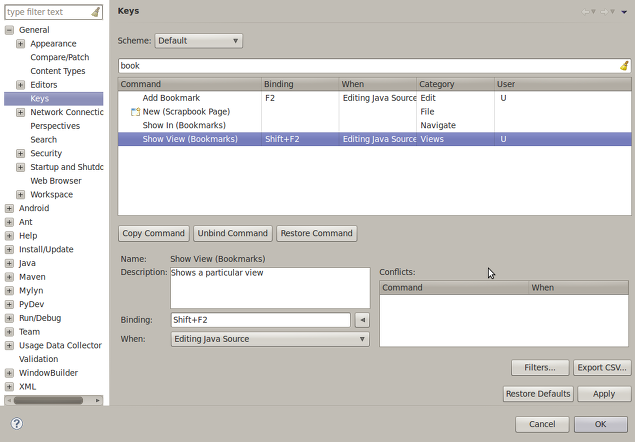
Task: Open the Filters... dialog
Action: pos(540,367)
